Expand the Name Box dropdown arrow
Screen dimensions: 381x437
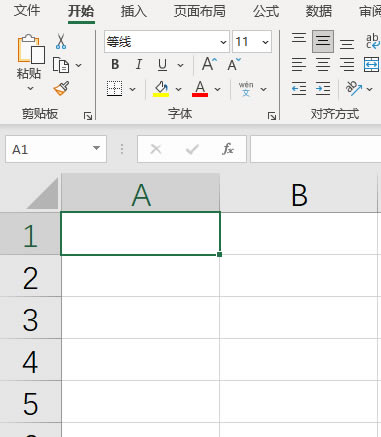click(96, 148)
